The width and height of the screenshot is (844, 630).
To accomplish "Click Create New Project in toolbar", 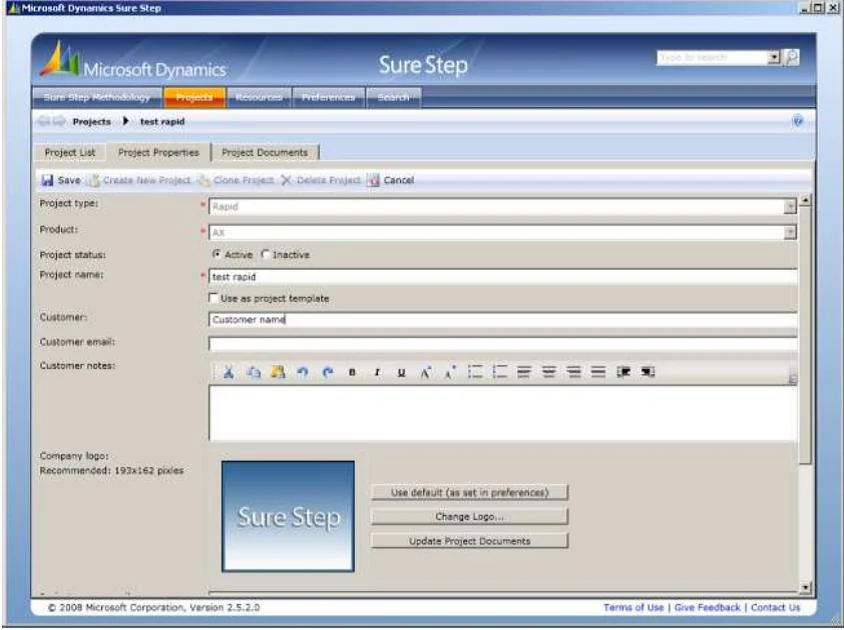I will tap(139, 180).
